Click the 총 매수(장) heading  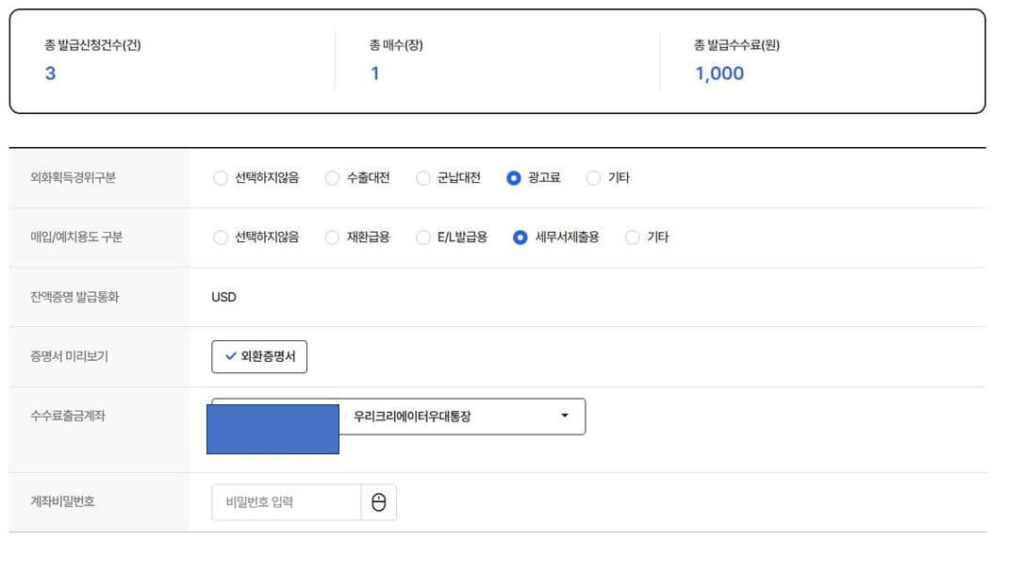396,45
